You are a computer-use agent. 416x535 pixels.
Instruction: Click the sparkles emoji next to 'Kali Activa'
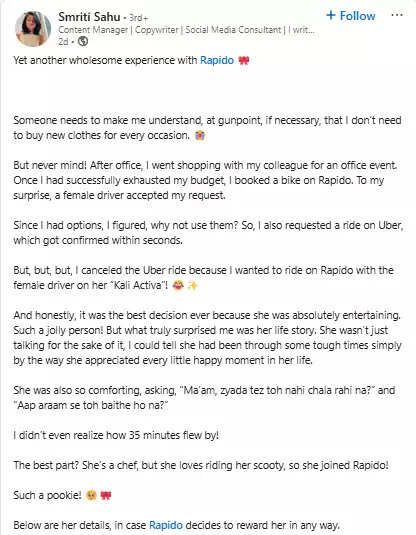[x=192, y=286]
